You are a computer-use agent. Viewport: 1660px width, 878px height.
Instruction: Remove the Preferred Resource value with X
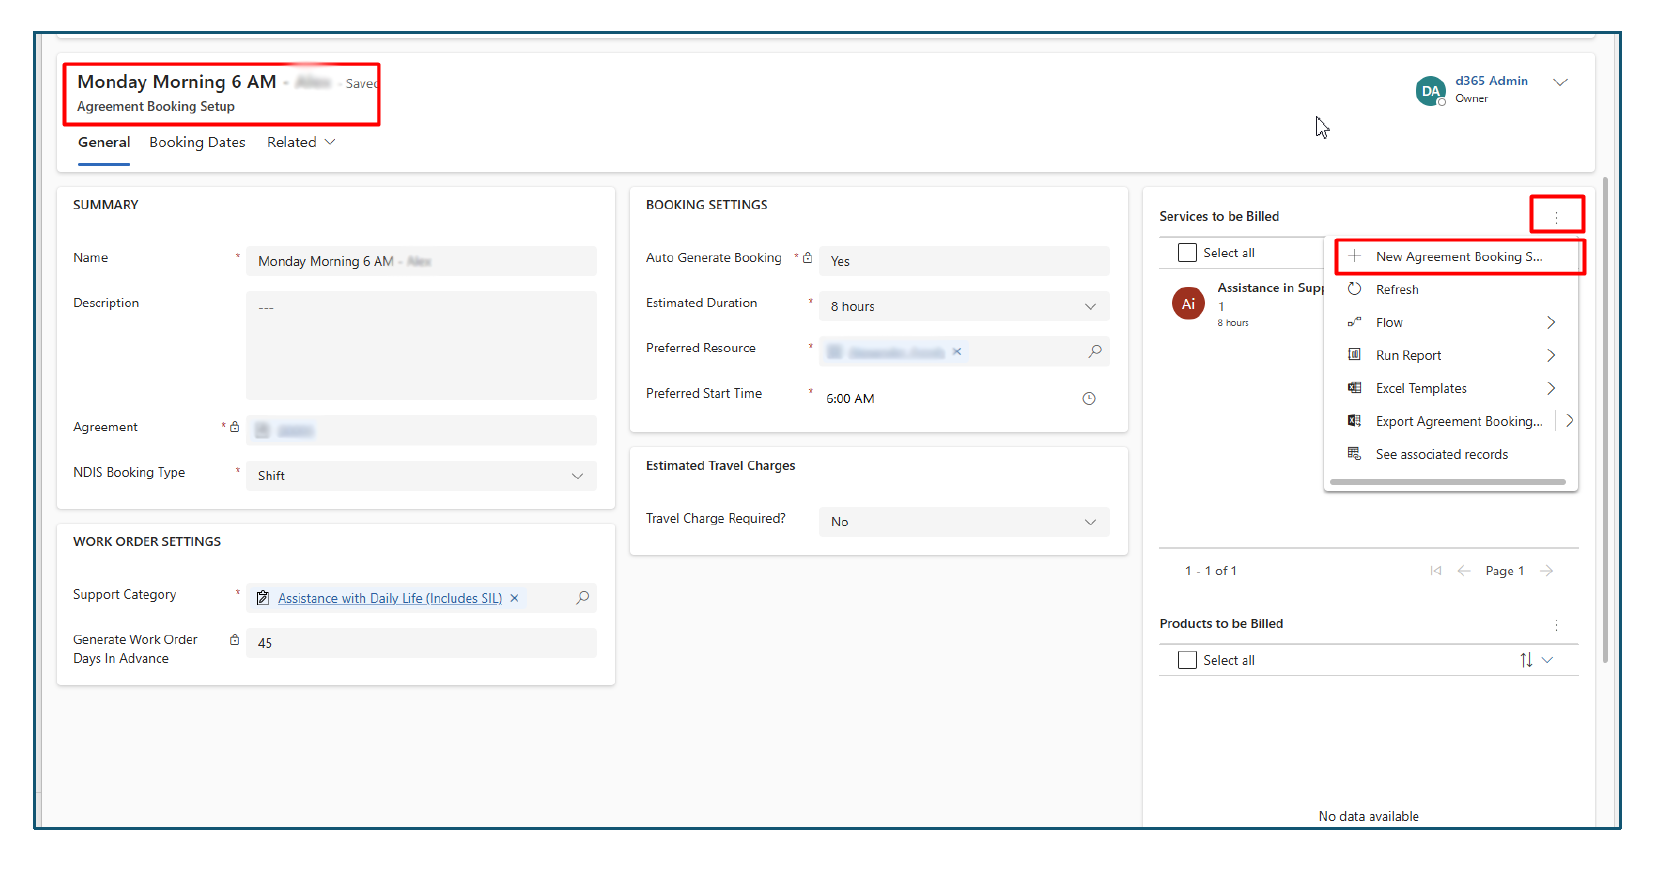tap(957, 351)
